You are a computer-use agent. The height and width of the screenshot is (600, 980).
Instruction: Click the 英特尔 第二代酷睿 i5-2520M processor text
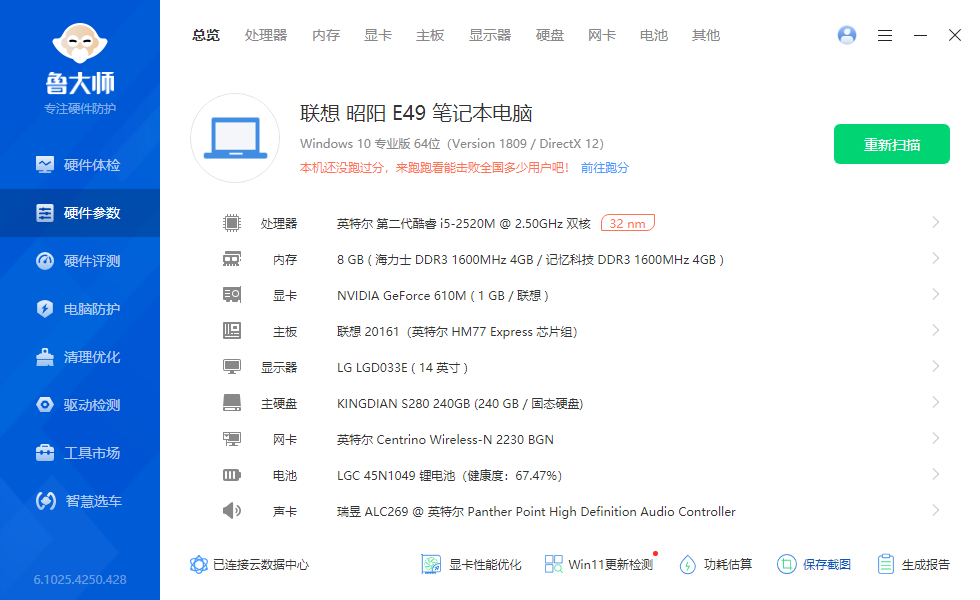[x=464, y=224]
